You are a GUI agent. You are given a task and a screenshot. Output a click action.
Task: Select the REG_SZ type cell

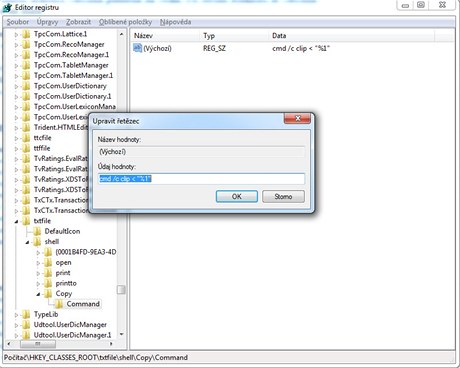(214, 48)
